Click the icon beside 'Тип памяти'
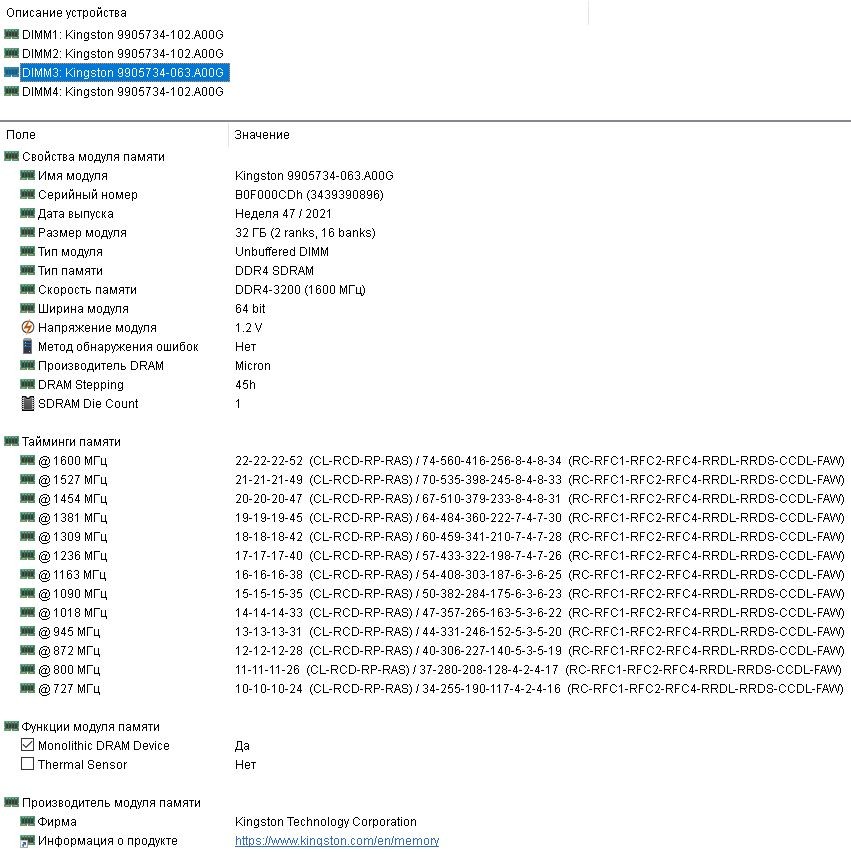This screenshot has width=851, height=855. pos(27,270)
